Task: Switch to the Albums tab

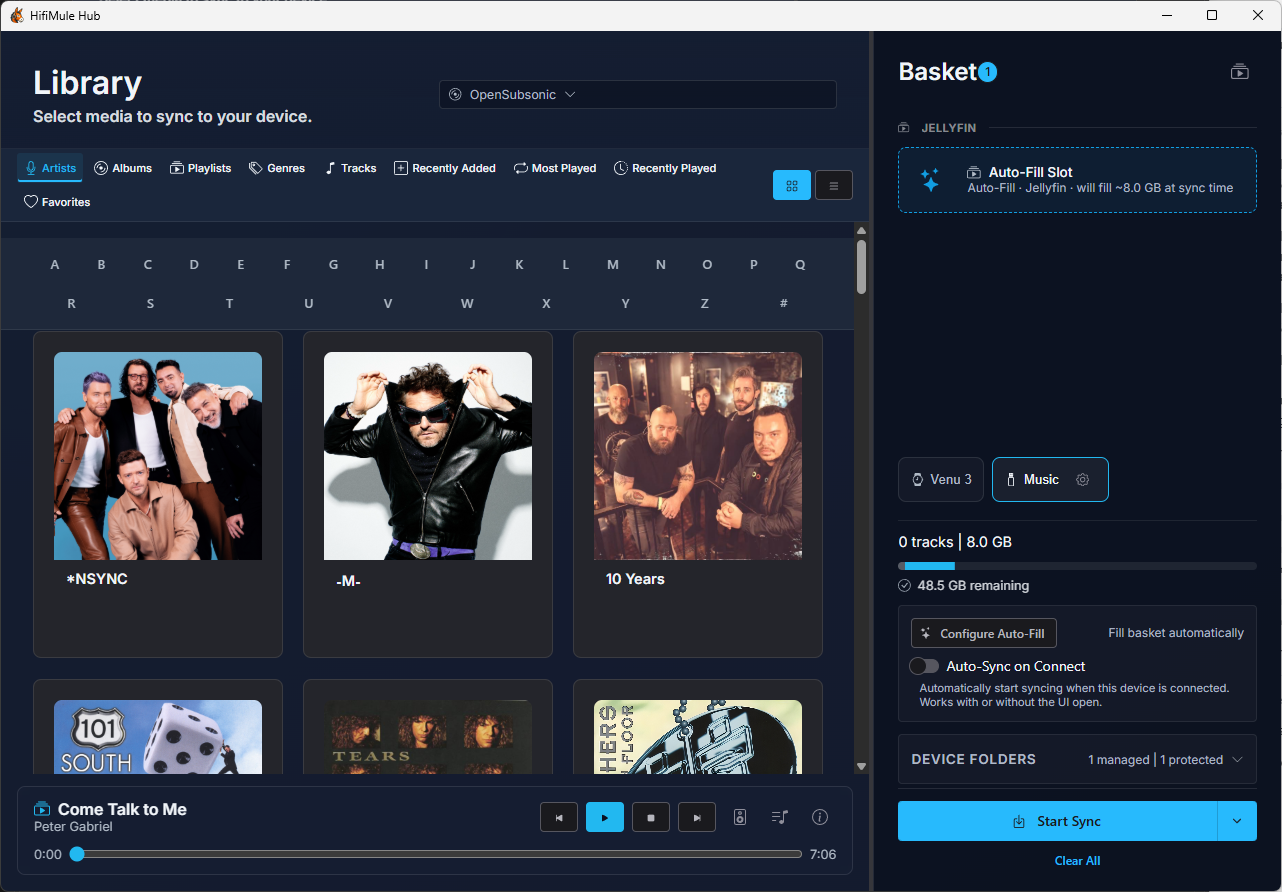Action: pos(123,168)
